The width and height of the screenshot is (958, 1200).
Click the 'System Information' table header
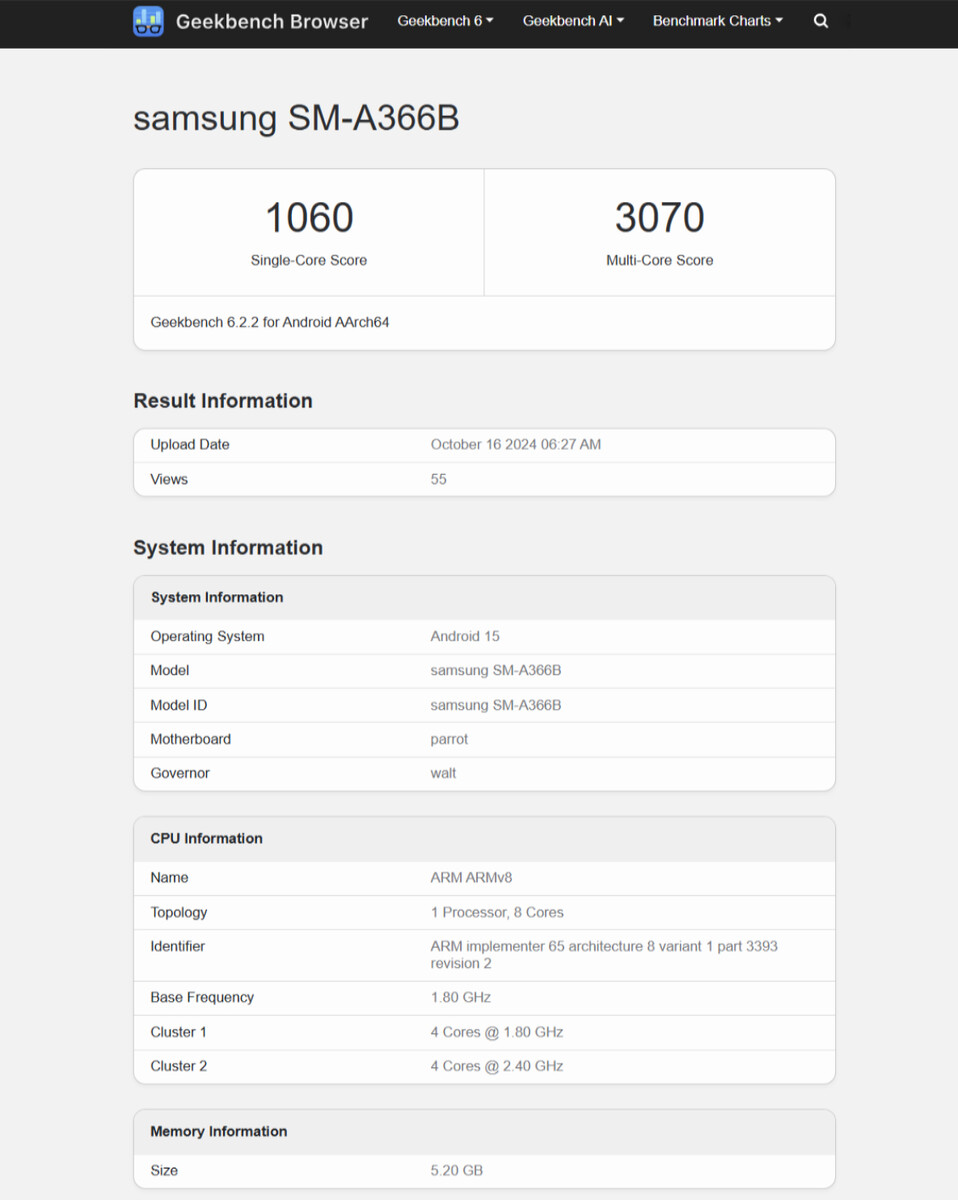click(217, 598)
